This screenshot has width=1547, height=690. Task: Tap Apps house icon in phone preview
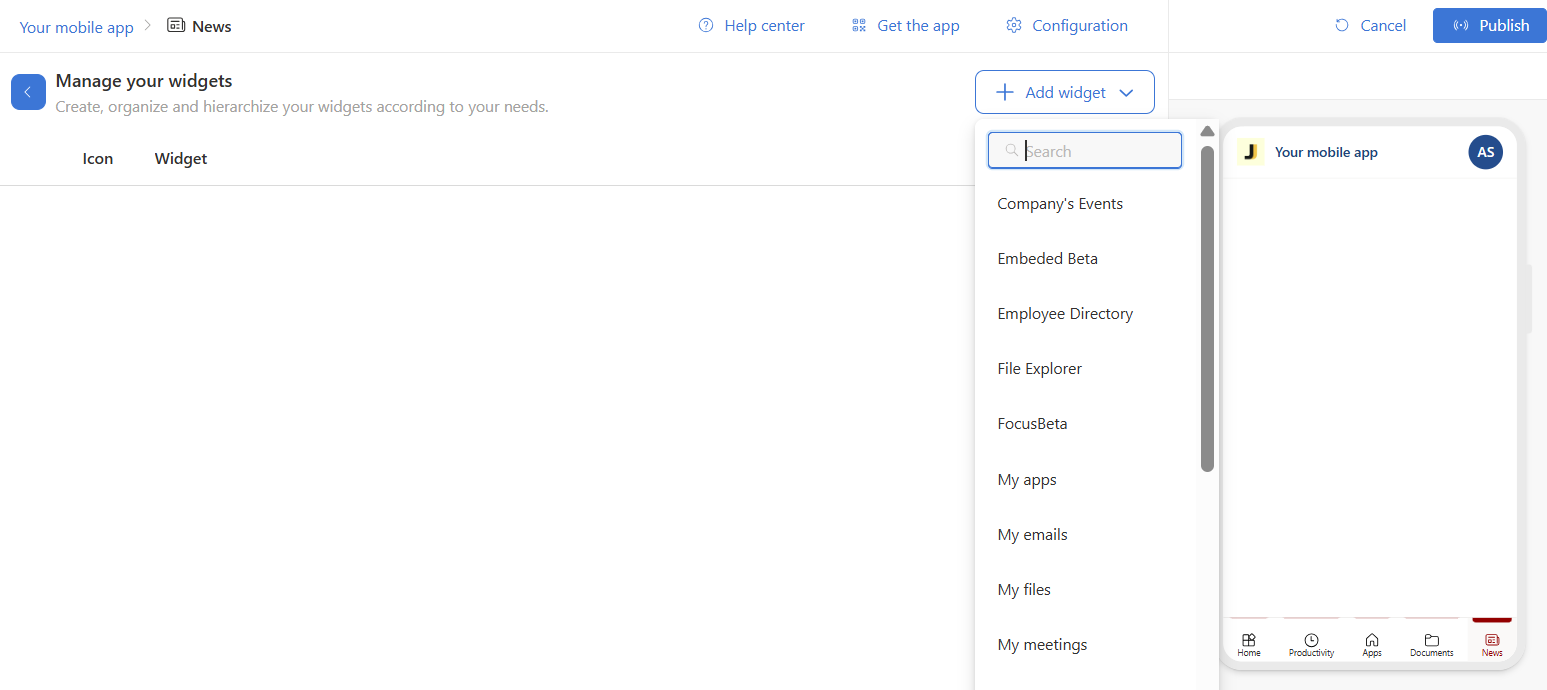point(1372,640)
